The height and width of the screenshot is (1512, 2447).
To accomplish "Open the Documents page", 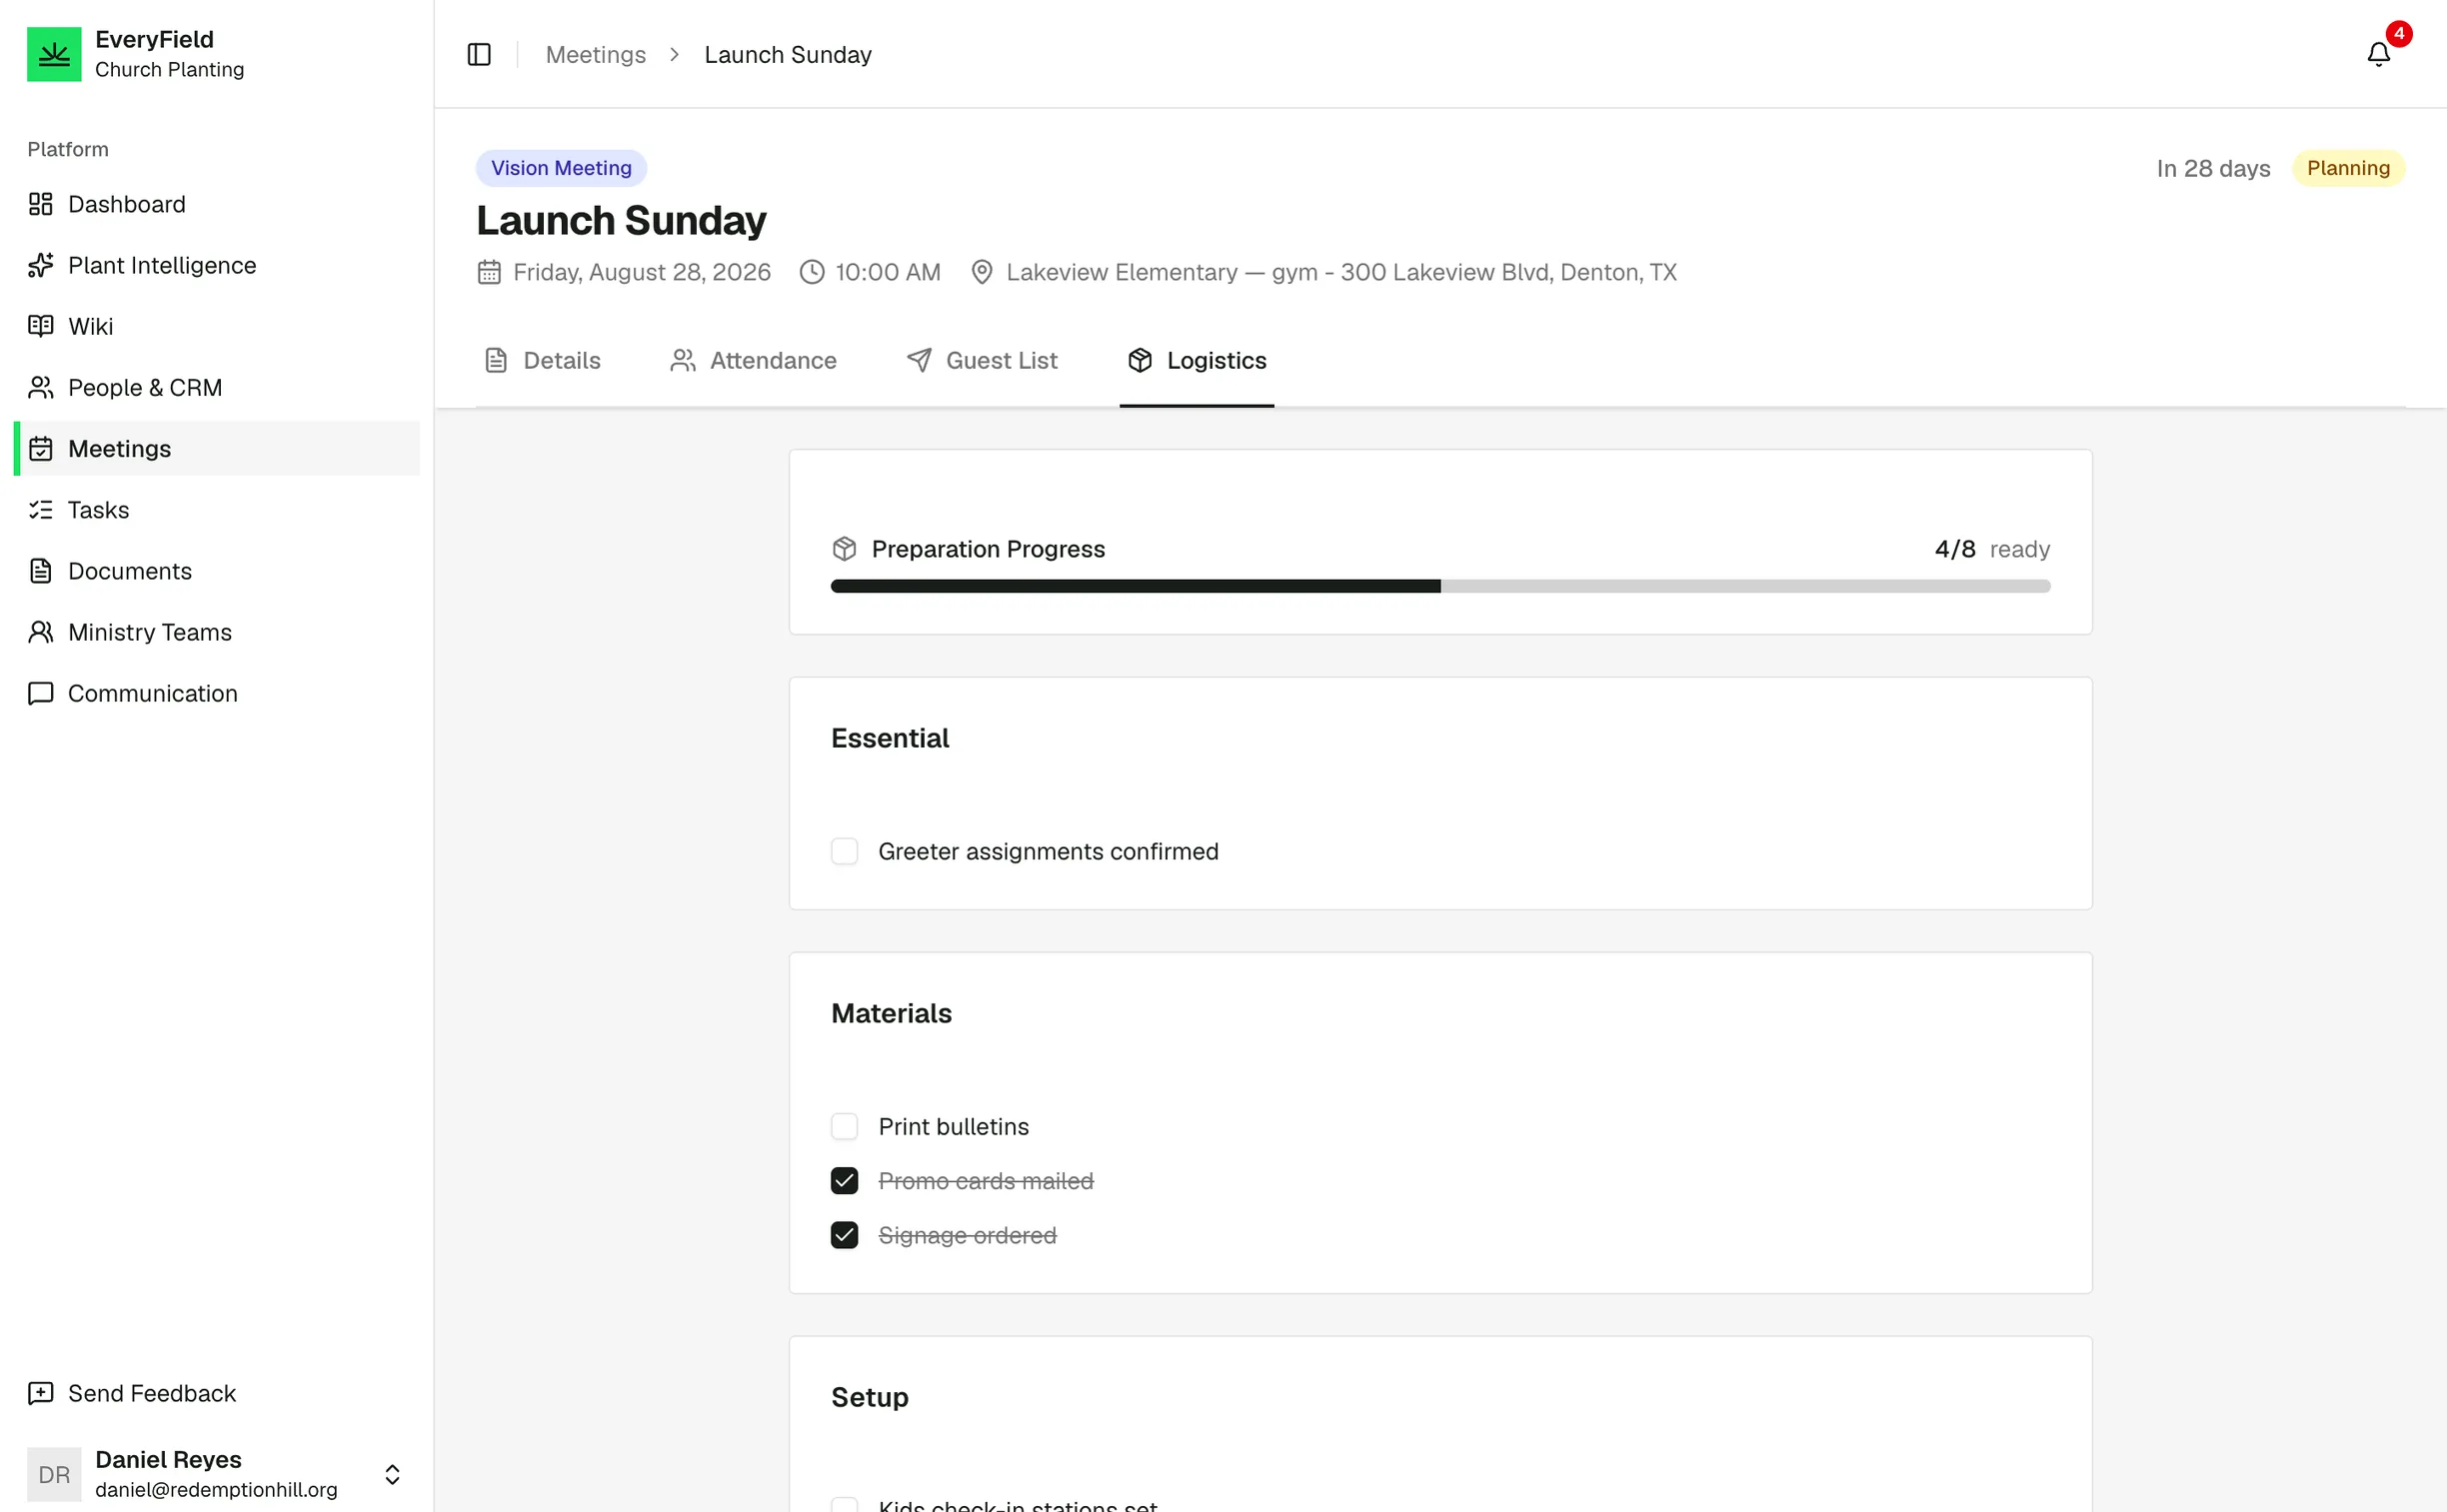I will tap(217, 571).
